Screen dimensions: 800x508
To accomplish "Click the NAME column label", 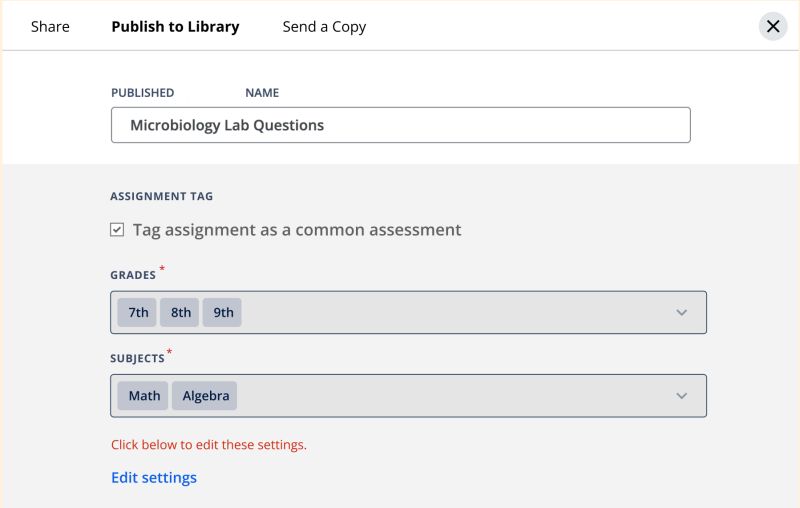I will (262, 93).
